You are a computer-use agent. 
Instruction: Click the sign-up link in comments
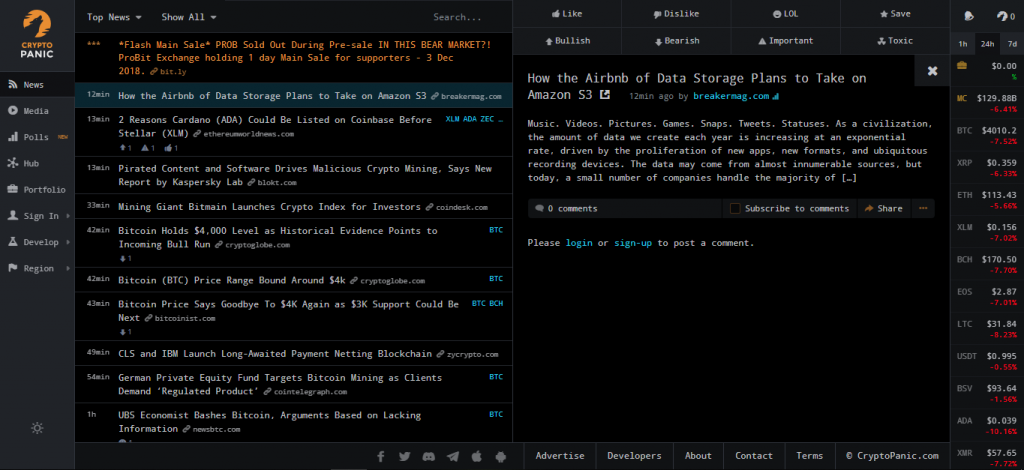tap(632, 243)
